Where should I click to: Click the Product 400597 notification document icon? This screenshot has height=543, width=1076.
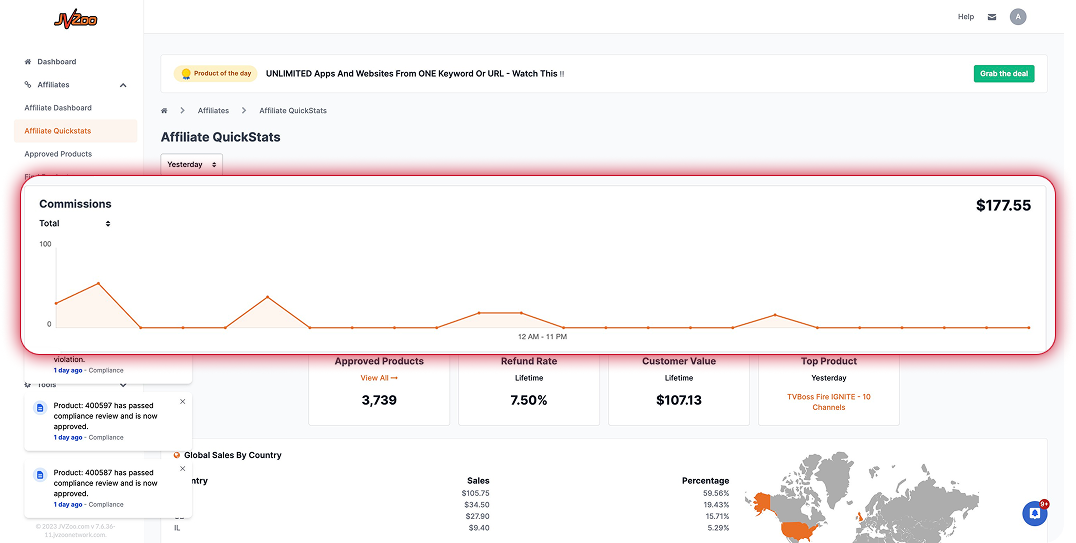[40, 408]
